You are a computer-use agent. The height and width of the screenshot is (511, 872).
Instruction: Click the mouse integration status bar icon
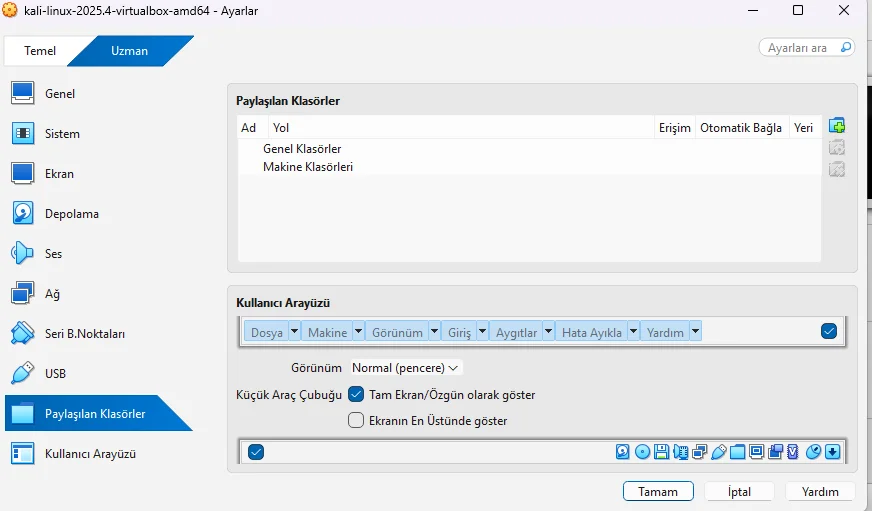click(x=813, y=452)
